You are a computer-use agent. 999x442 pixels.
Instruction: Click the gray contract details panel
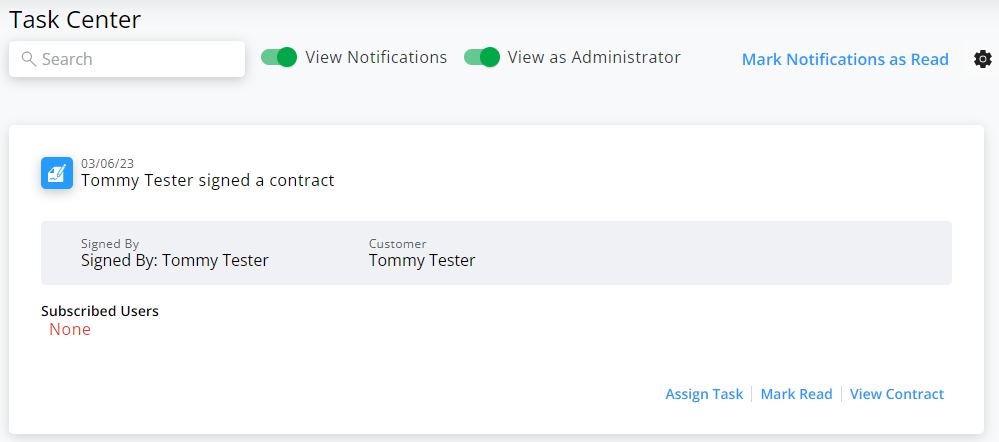click(700, 253)
